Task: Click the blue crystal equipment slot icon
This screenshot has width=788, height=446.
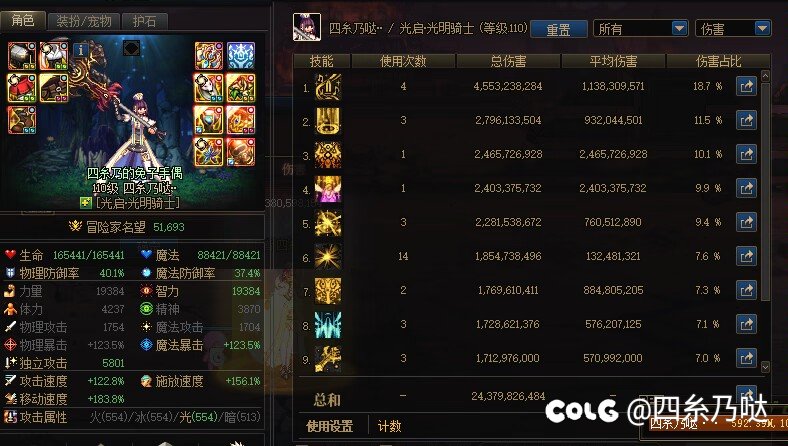Action: click(x=241, y=55)
